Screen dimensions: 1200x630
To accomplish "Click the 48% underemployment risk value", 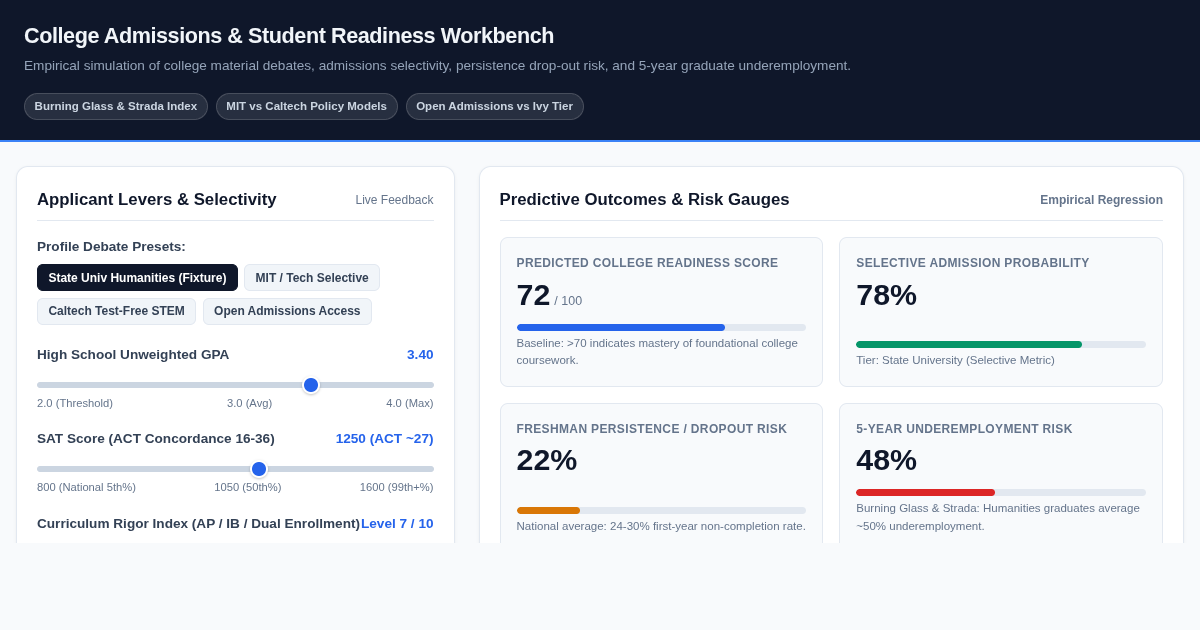I will (x=886, y=460).
